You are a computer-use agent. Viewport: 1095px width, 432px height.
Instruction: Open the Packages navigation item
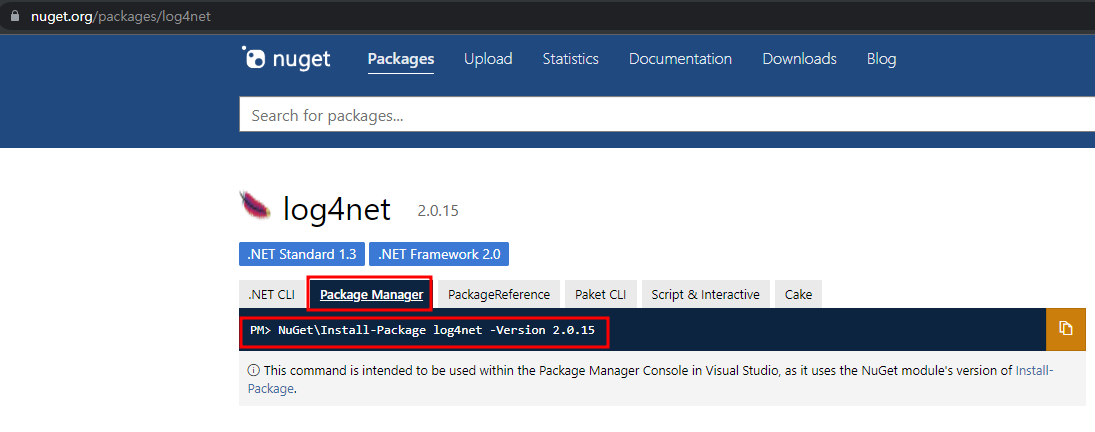click(401, 59)
